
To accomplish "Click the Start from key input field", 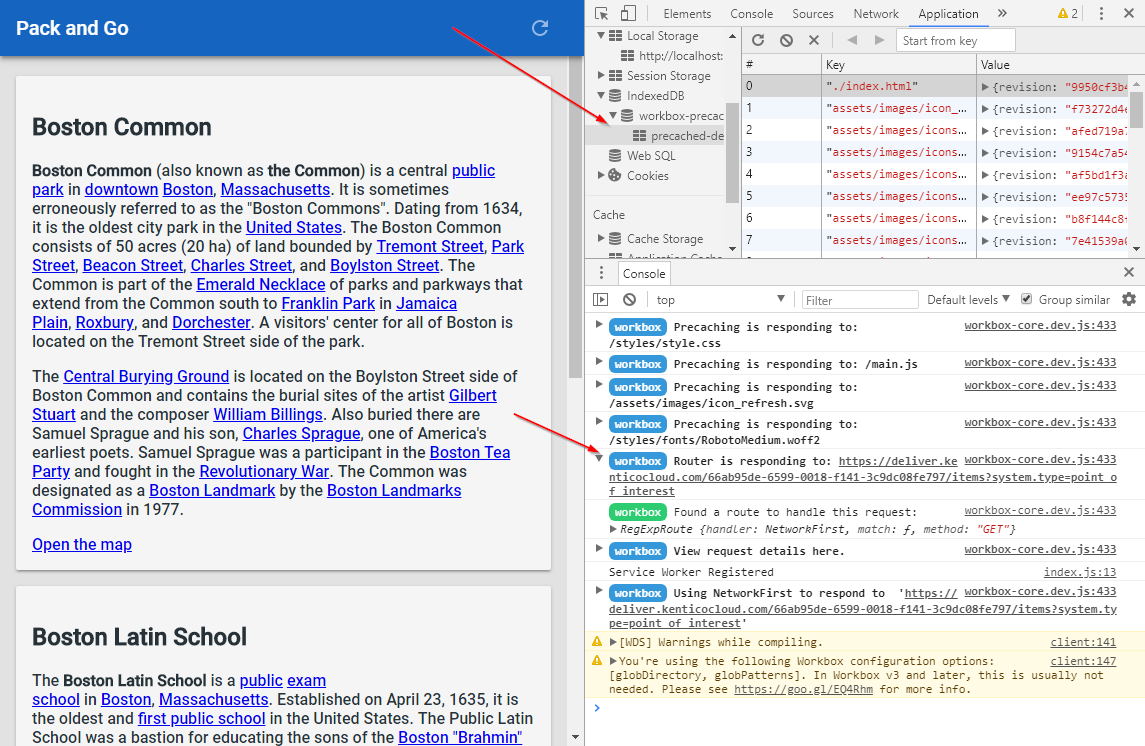I will click(x=955, y=40).
